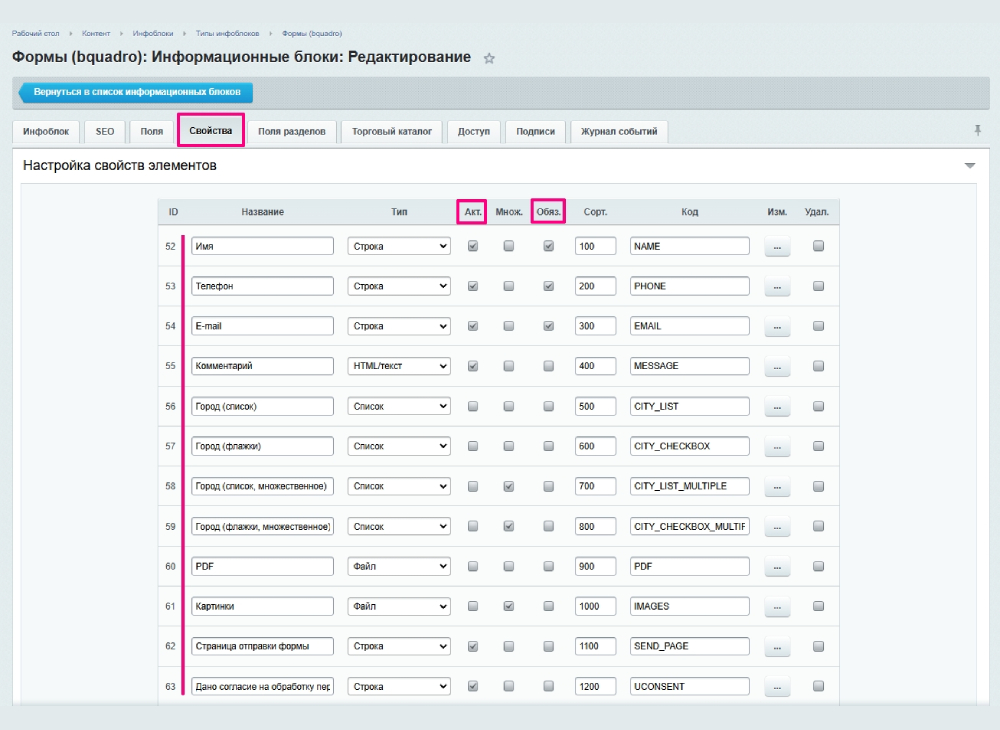Open edit dialog for IMAGES property
This screenshot has height=730, width=1000.
(777, 606)
